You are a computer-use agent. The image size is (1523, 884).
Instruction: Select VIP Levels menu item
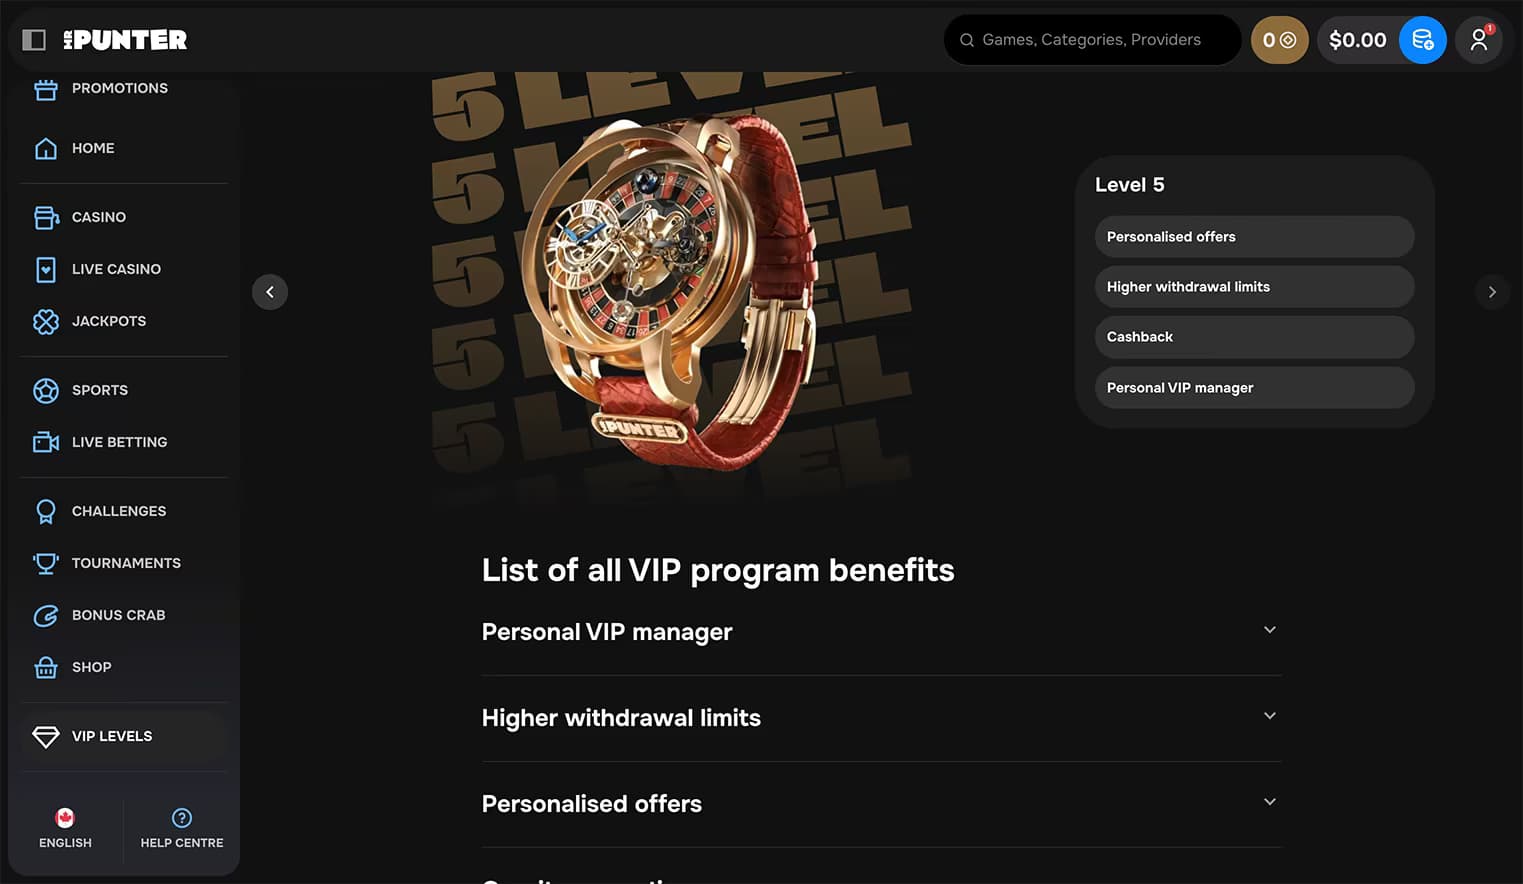point(112,736)
